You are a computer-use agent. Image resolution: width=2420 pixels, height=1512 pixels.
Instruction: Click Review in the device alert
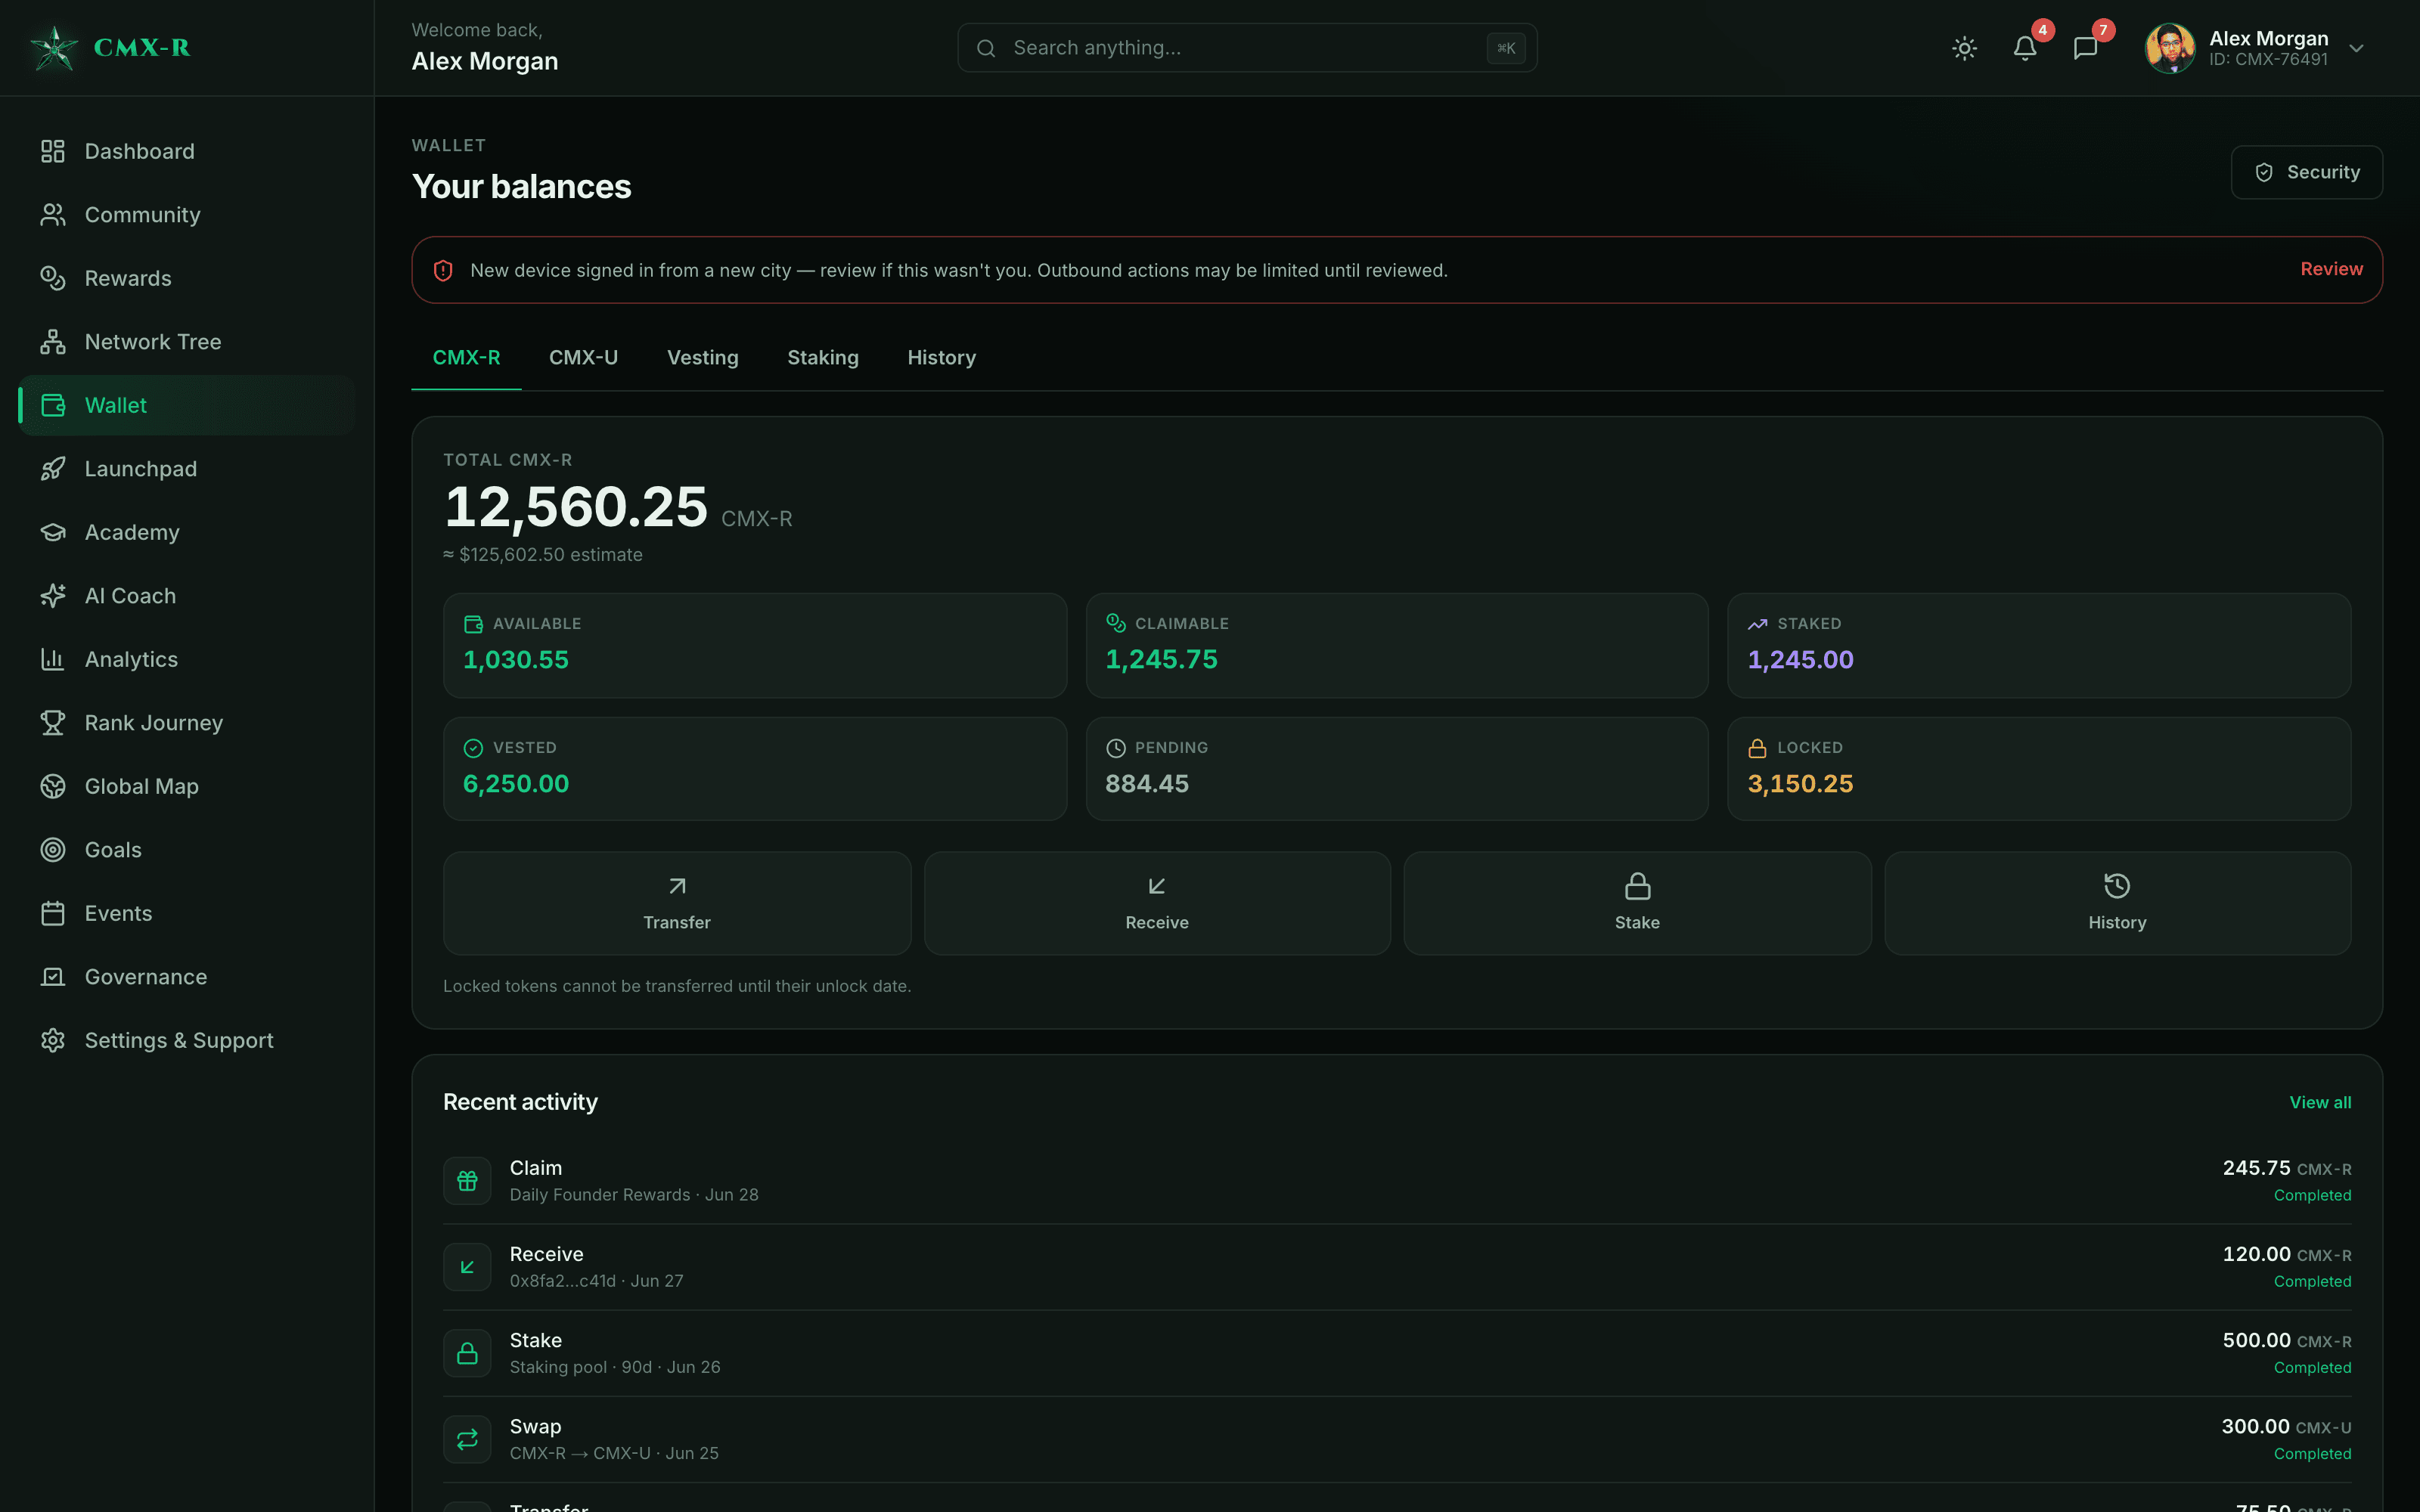pos(2331,269)
